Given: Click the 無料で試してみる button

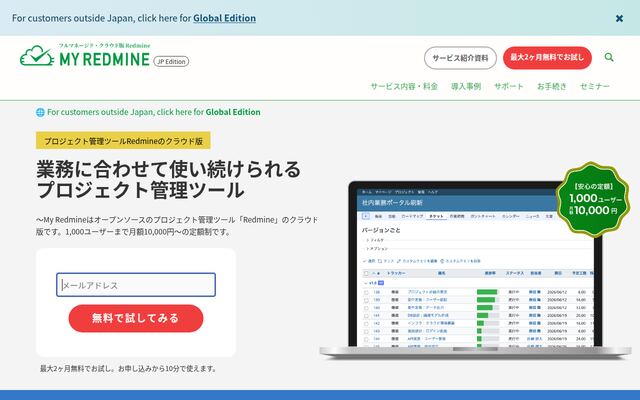Looking at the screenshot, I should pyautogui.click(x=136, y=318).
